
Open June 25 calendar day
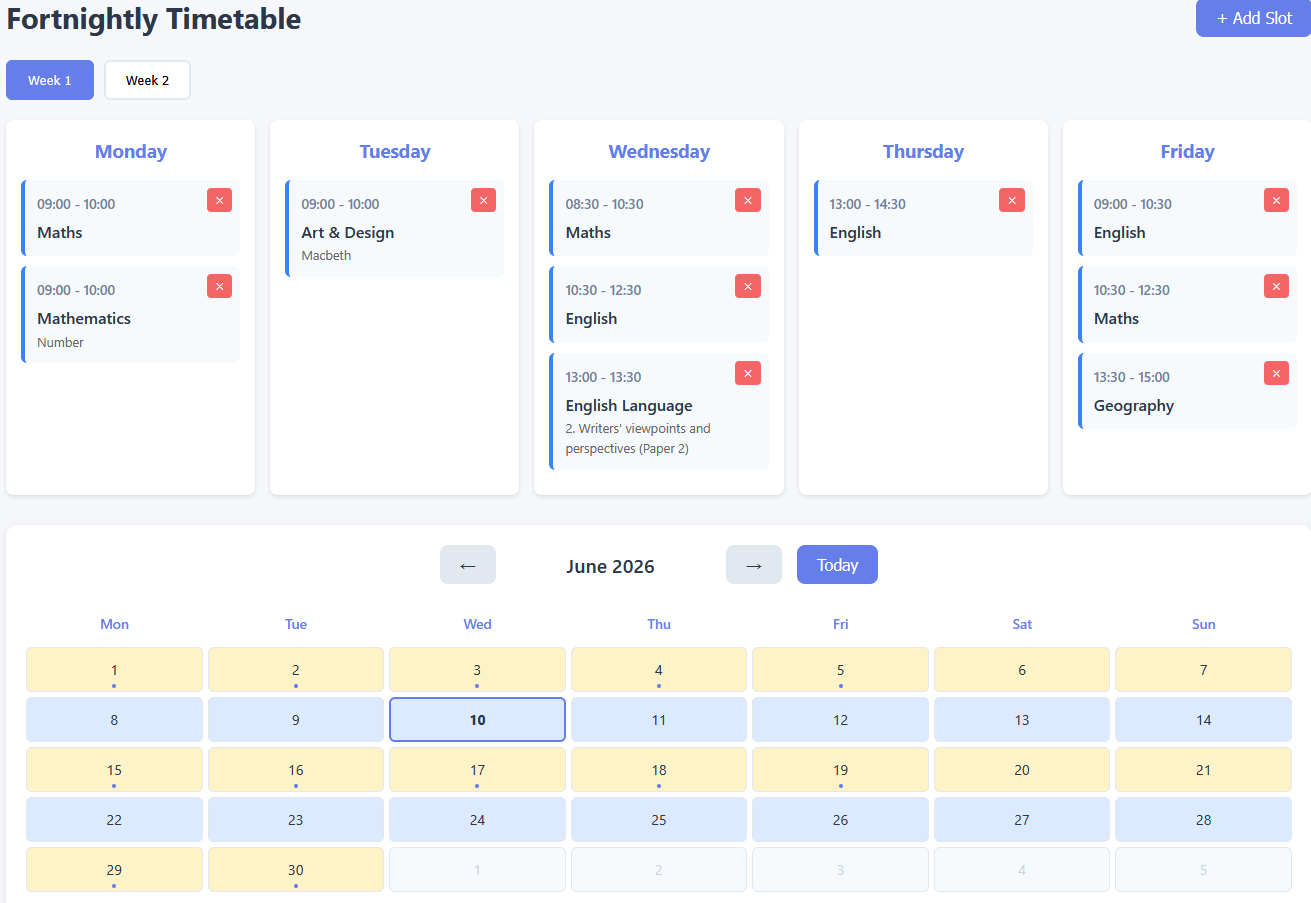click(x=659, y=820)
